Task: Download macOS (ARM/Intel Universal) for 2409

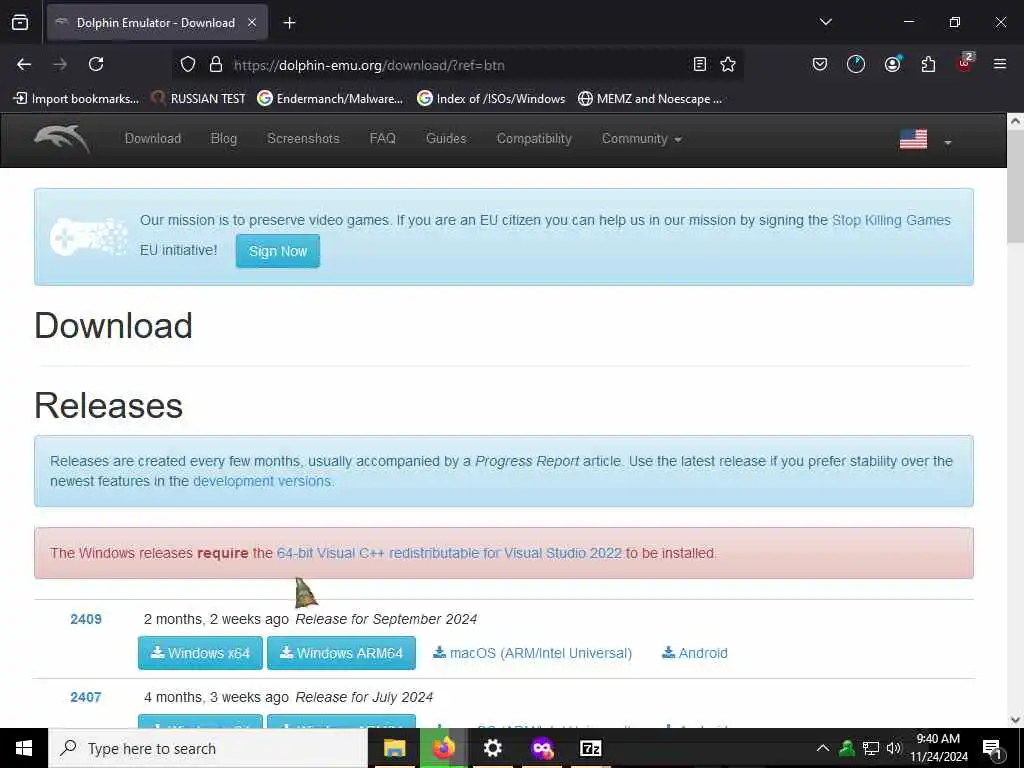Action: tap(532, 653)
